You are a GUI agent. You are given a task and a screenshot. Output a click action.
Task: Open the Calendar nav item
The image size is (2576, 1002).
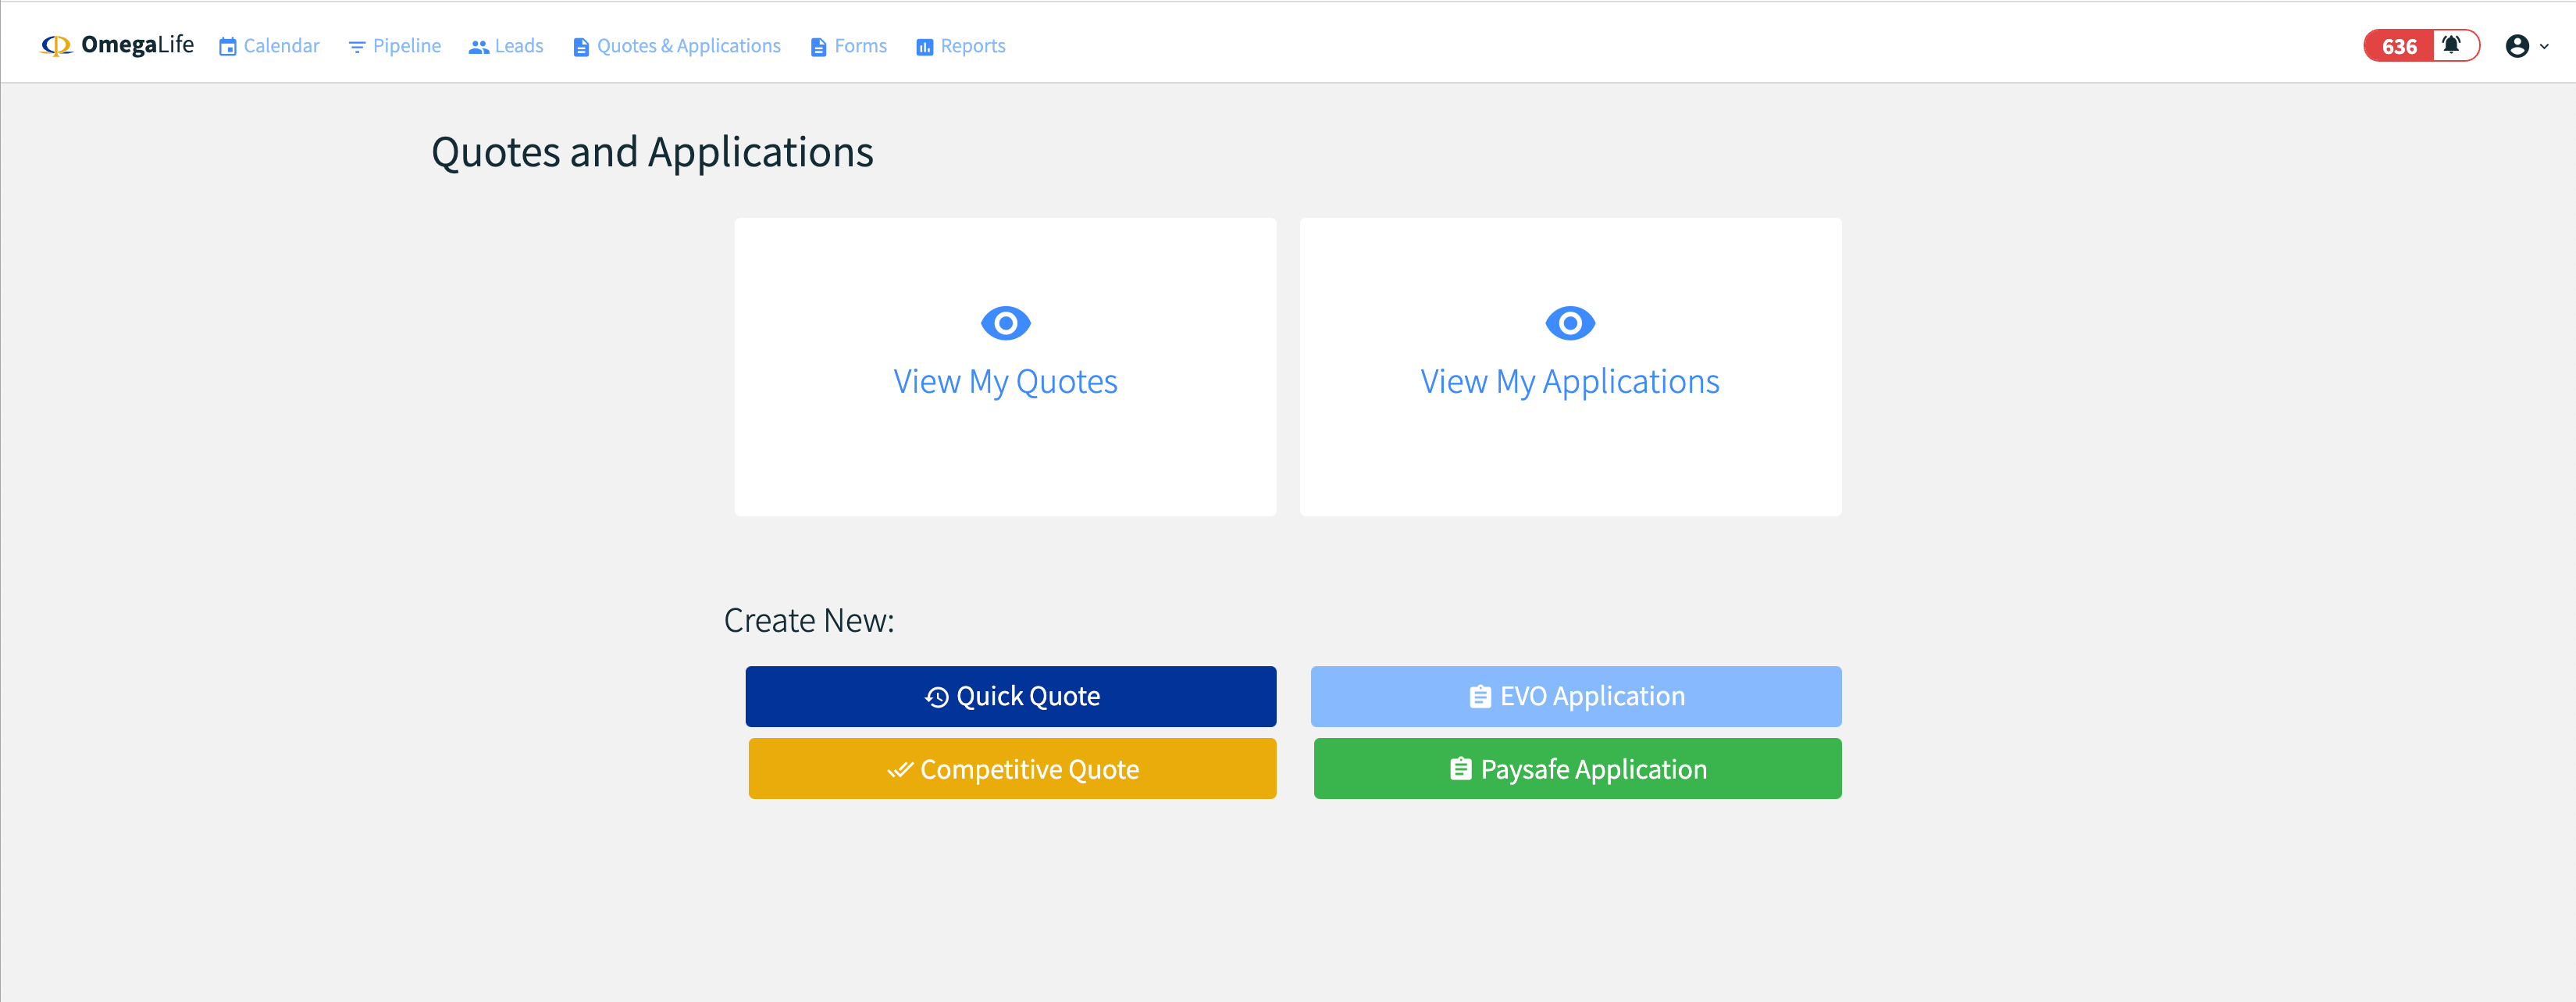click(269, 46)
